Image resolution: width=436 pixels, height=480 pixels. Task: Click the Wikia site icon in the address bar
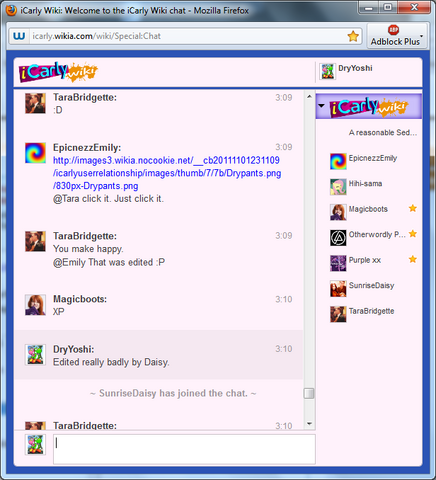[19, 36]
